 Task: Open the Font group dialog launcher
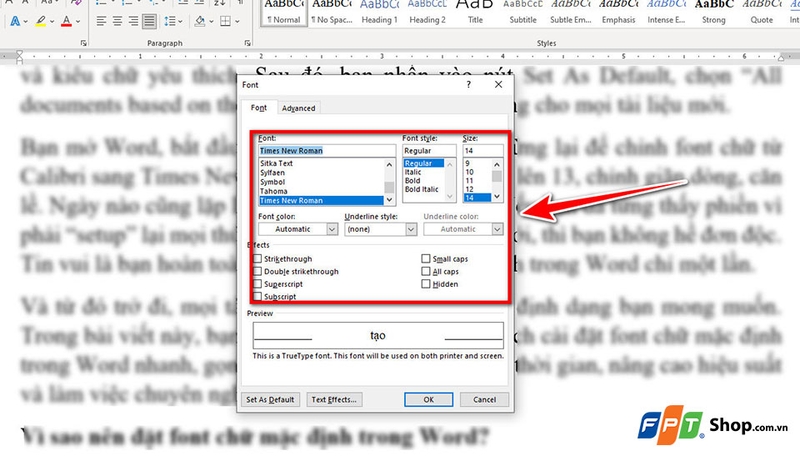84,43
